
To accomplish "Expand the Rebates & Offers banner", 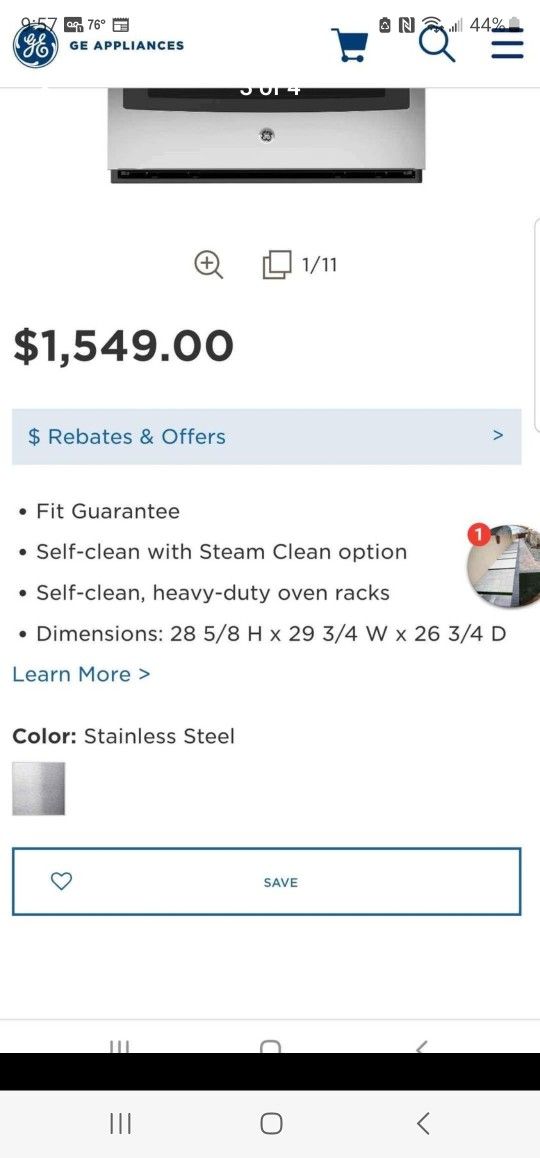I will click(x=267, y=436).
